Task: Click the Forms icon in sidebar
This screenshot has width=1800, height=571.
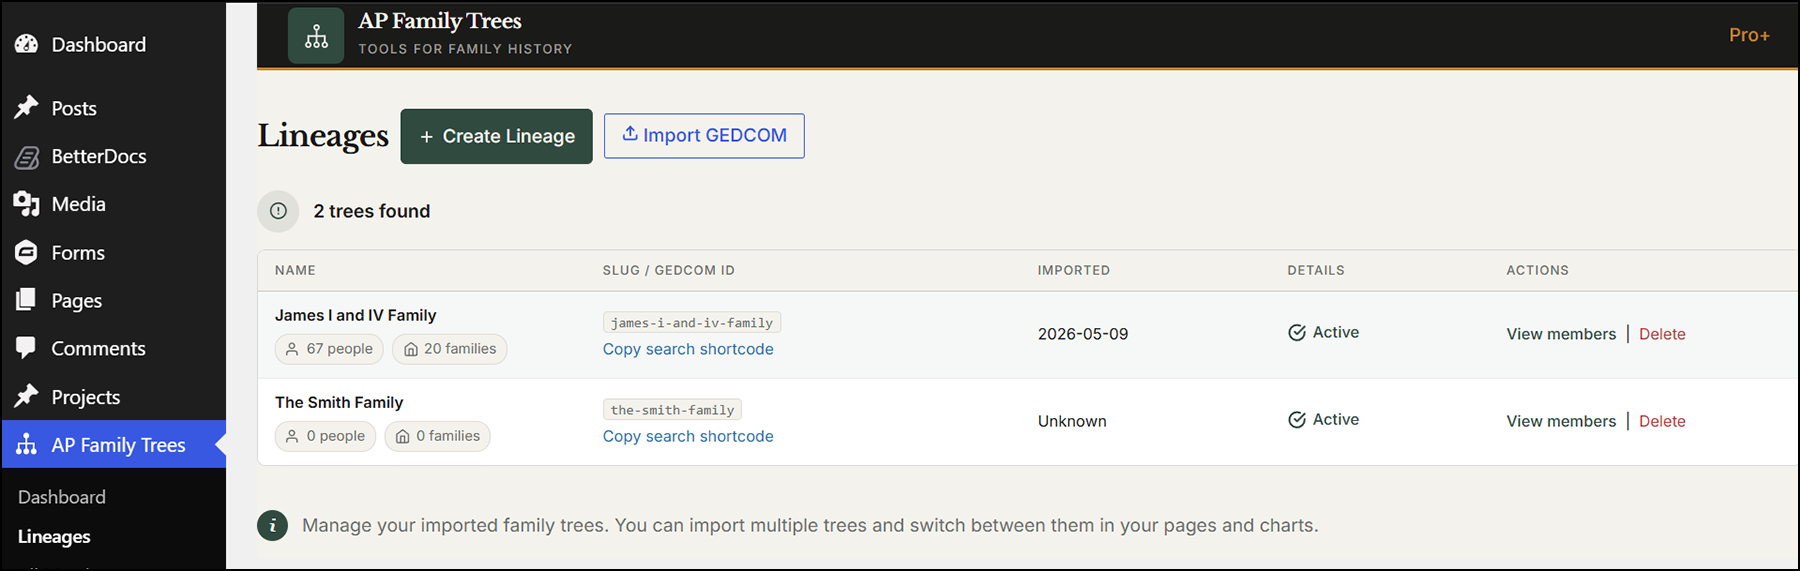Action: pyautogui.click(x=27, y=253)
